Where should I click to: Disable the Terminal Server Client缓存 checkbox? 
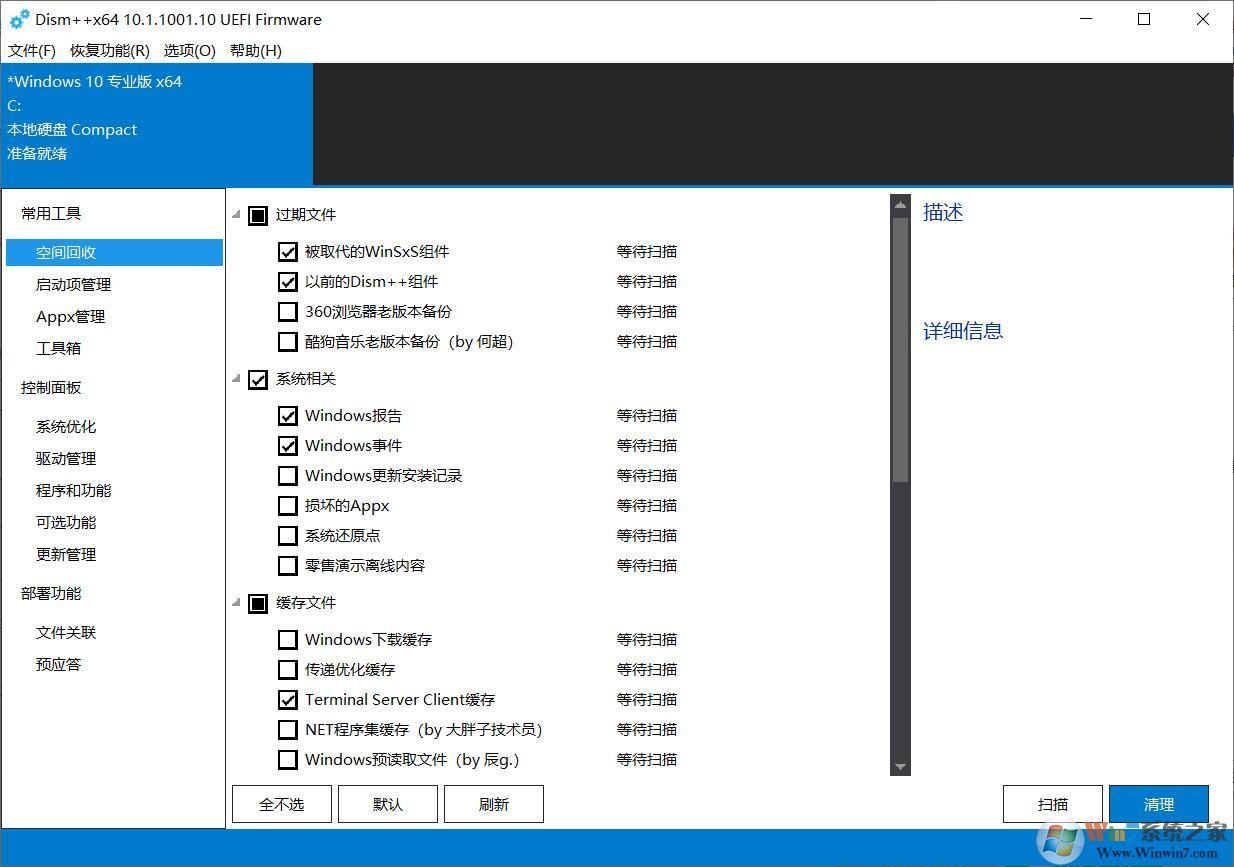288,699
